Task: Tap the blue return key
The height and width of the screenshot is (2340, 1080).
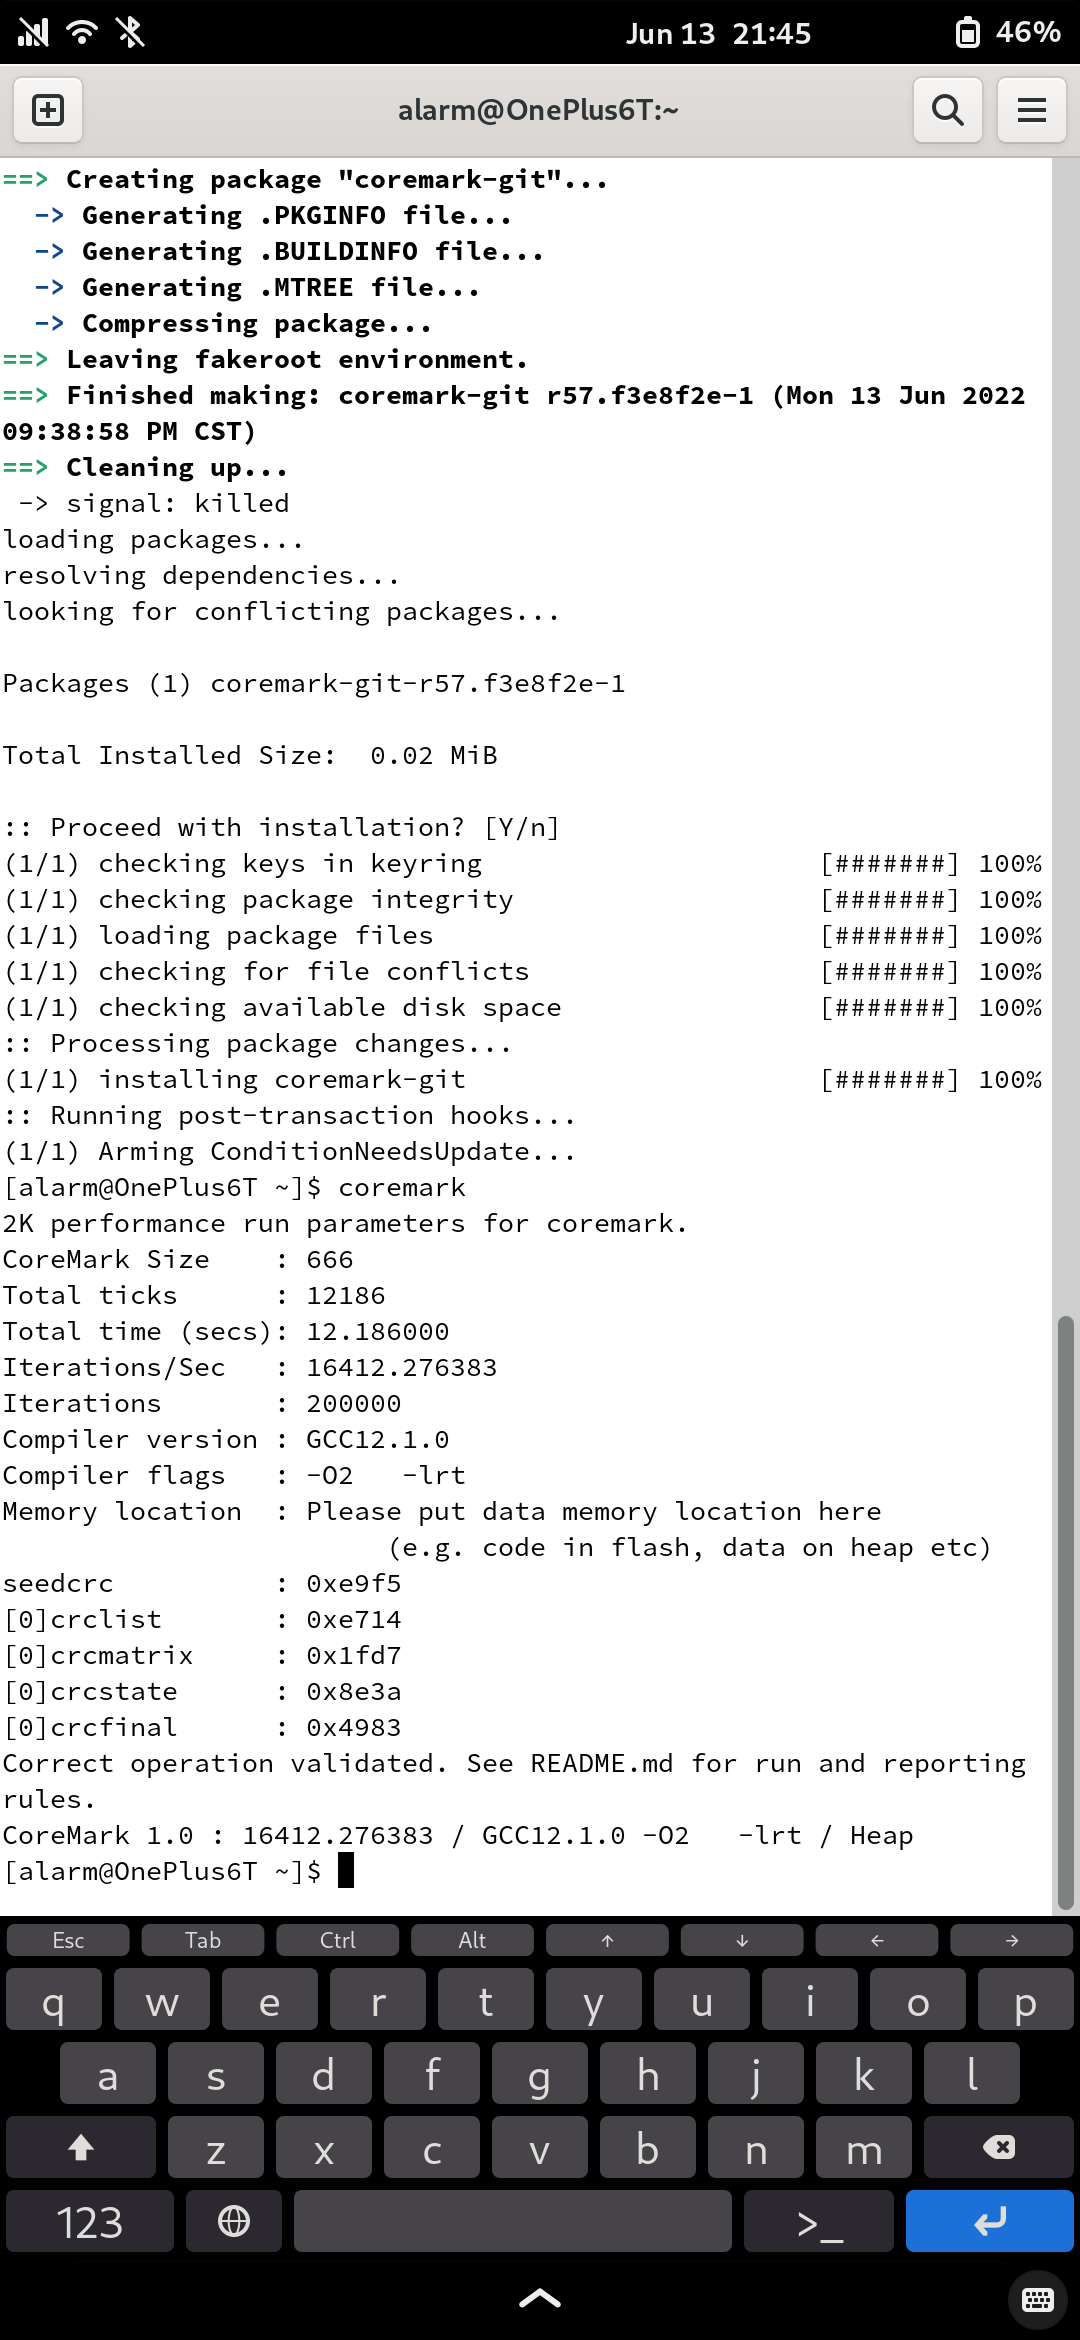Action: coord(990,2221)
